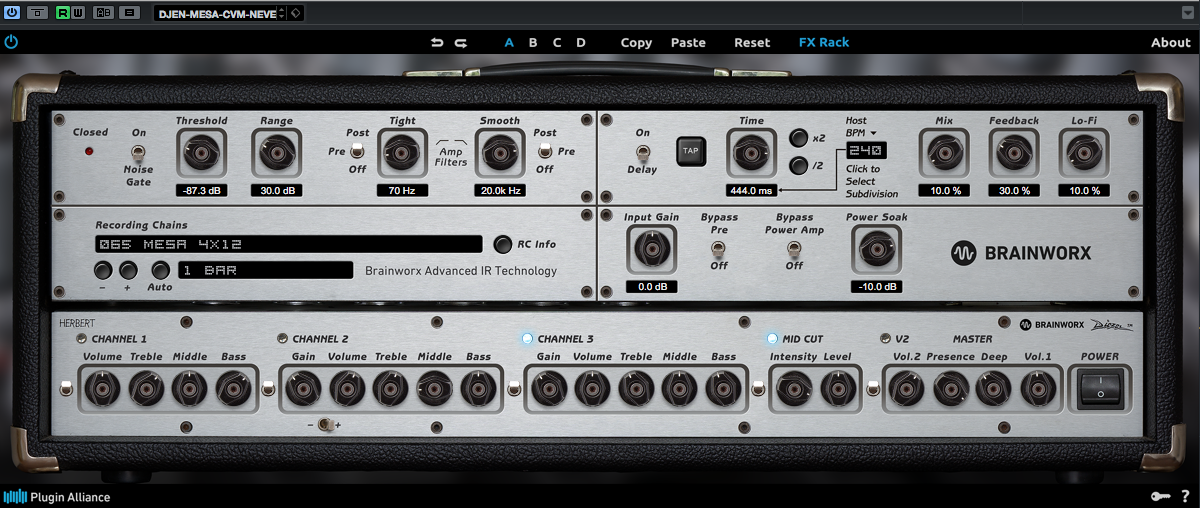This screenshot has height=508, width=1200.
Task: Click the key license icon
Action: click(1160, 497)
